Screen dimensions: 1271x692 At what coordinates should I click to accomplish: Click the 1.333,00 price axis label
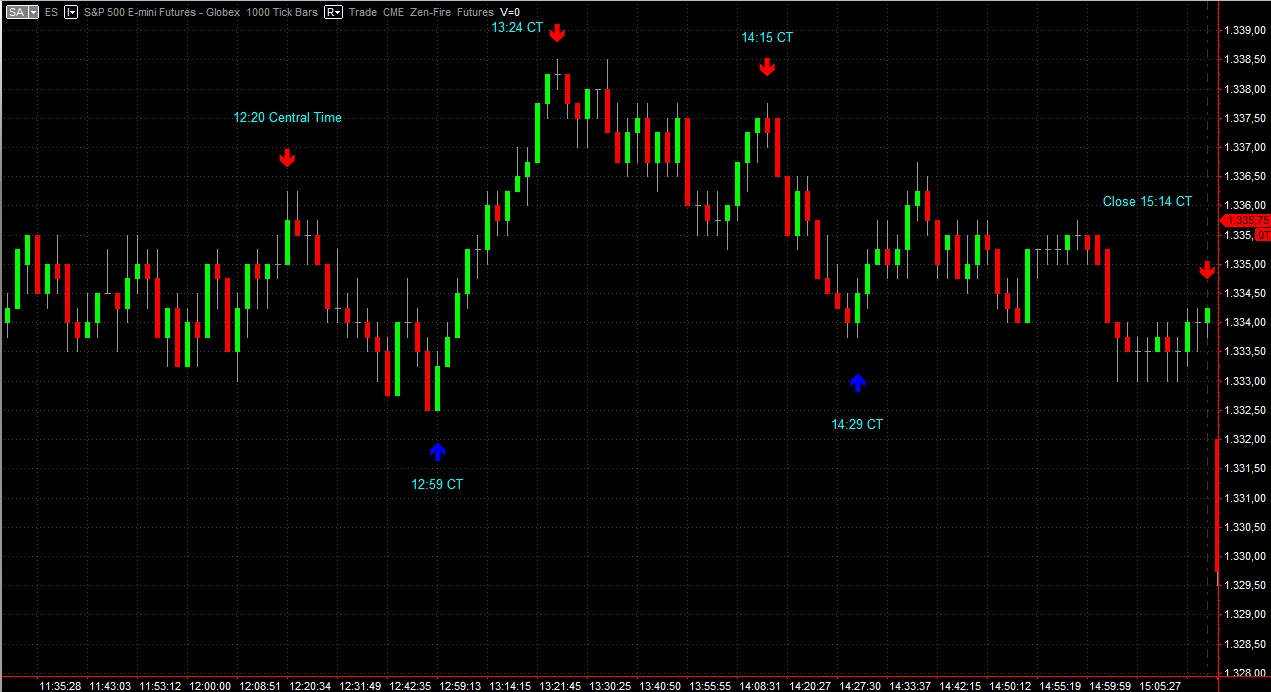pyautogui.click(x=1245, y=381)
